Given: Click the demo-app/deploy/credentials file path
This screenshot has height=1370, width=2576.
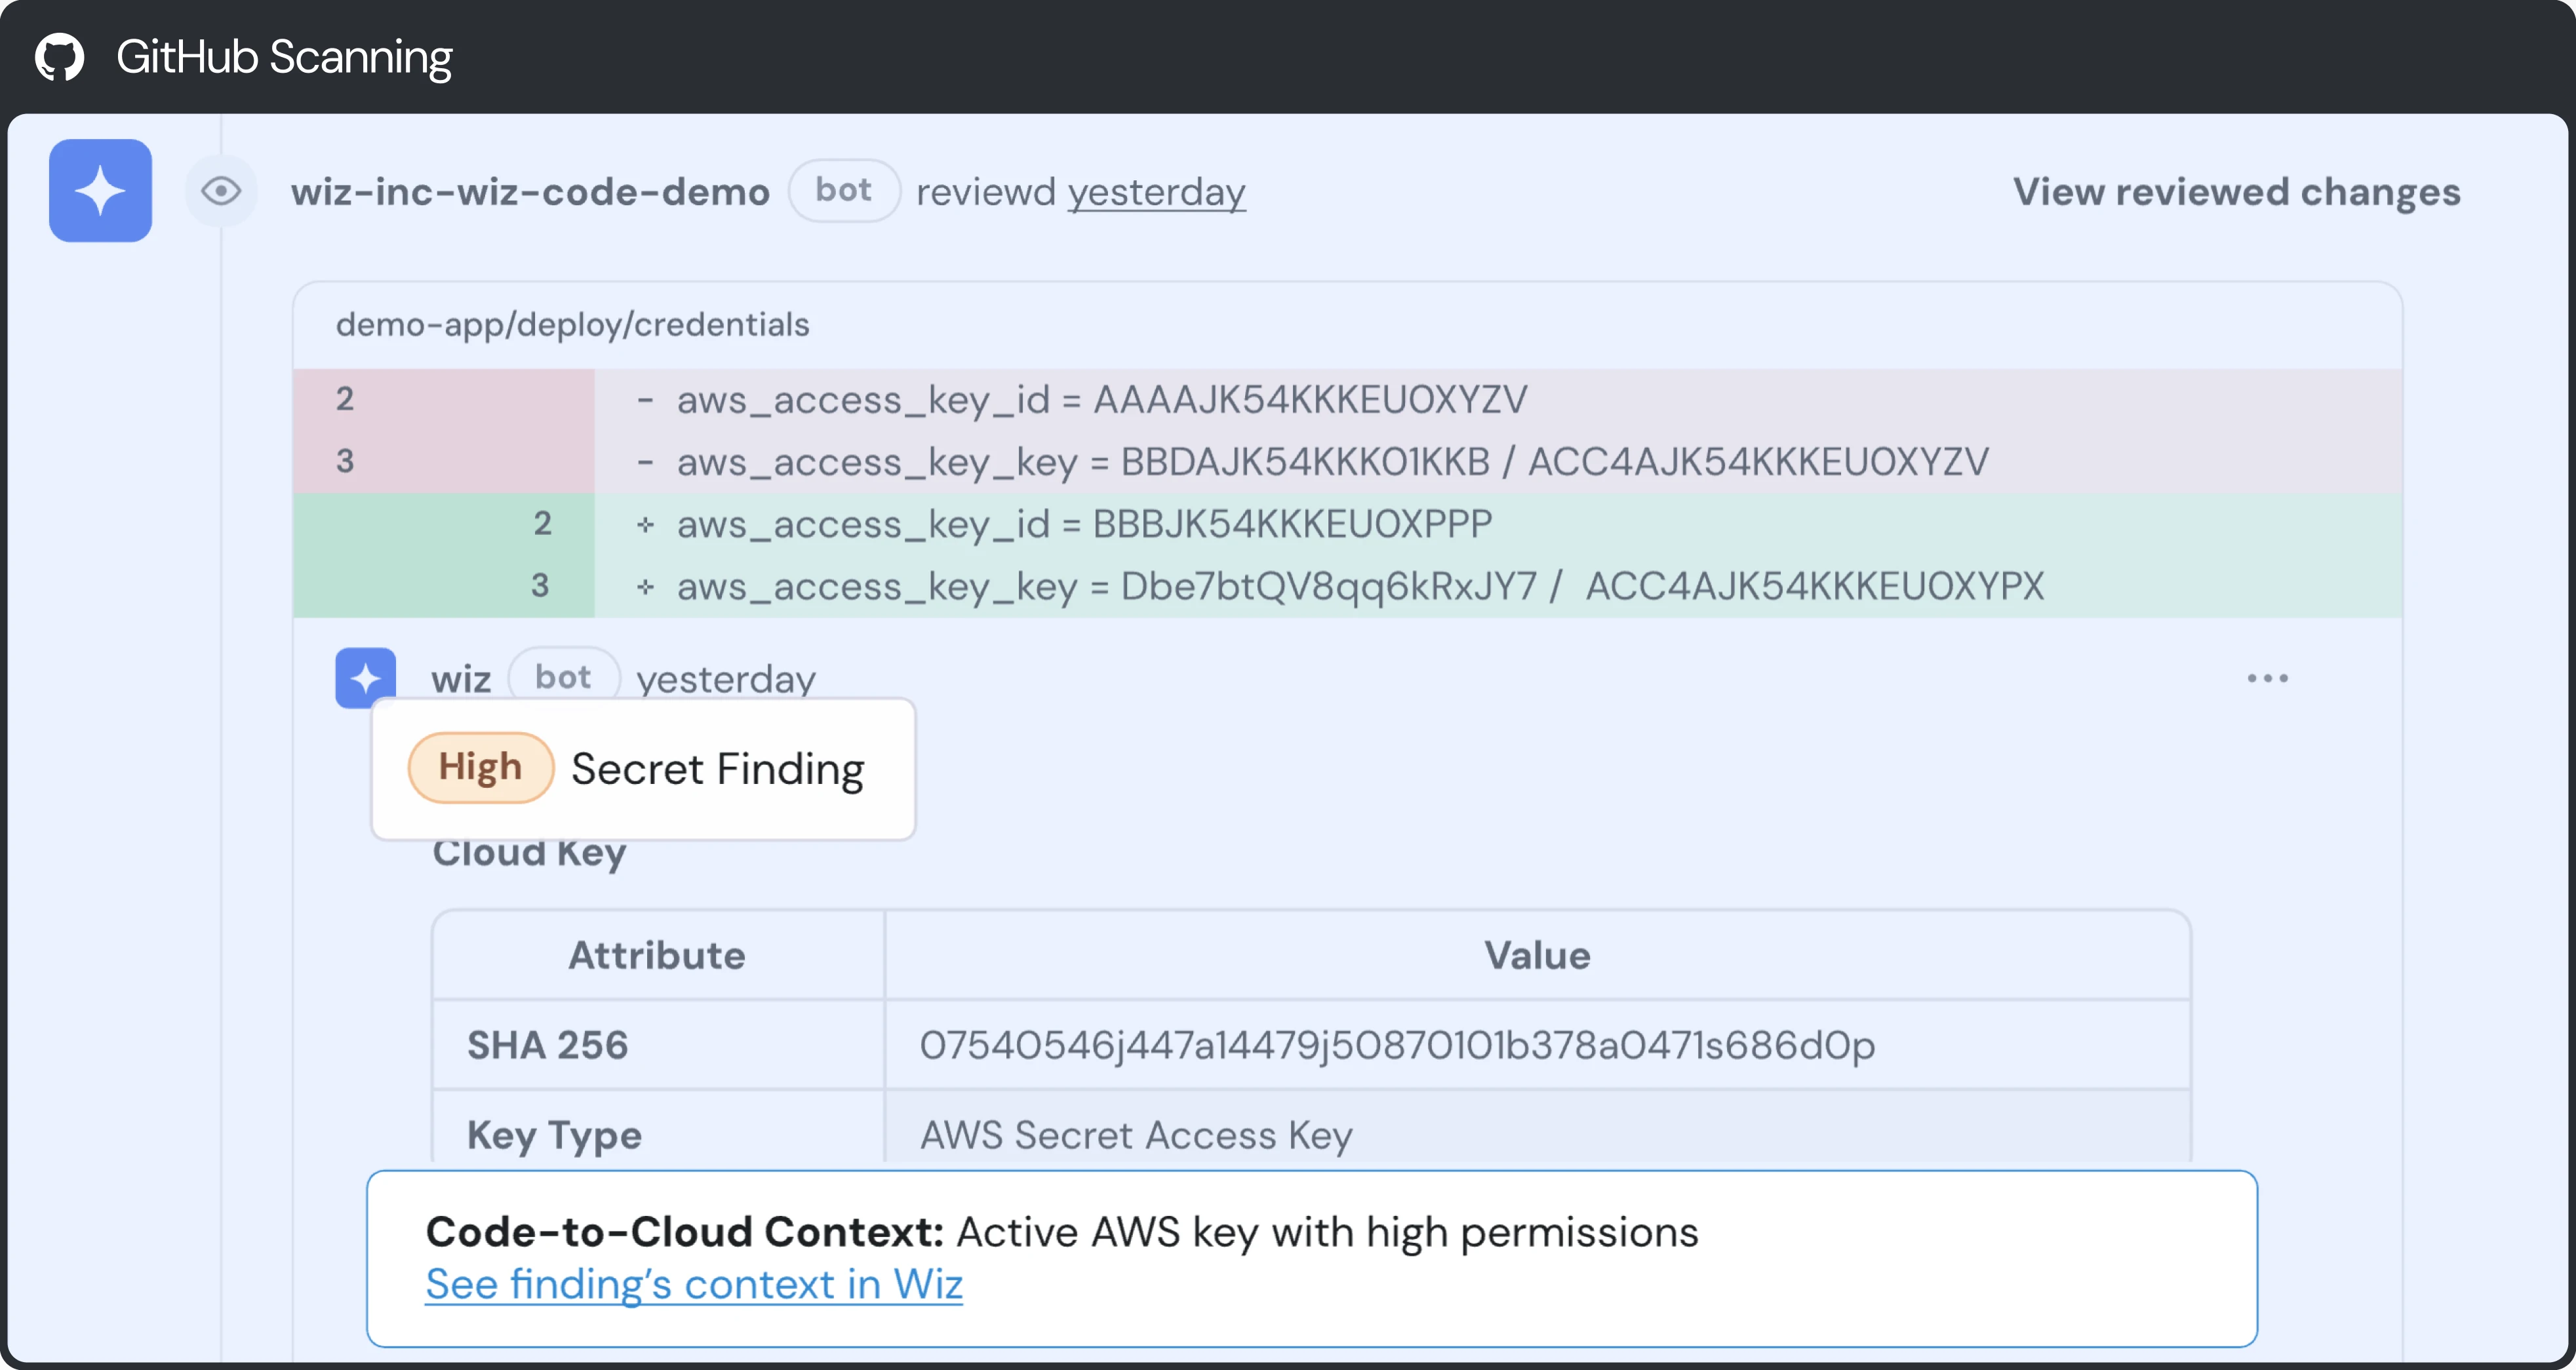Looking at the screenshot, I should coord(572,324).
